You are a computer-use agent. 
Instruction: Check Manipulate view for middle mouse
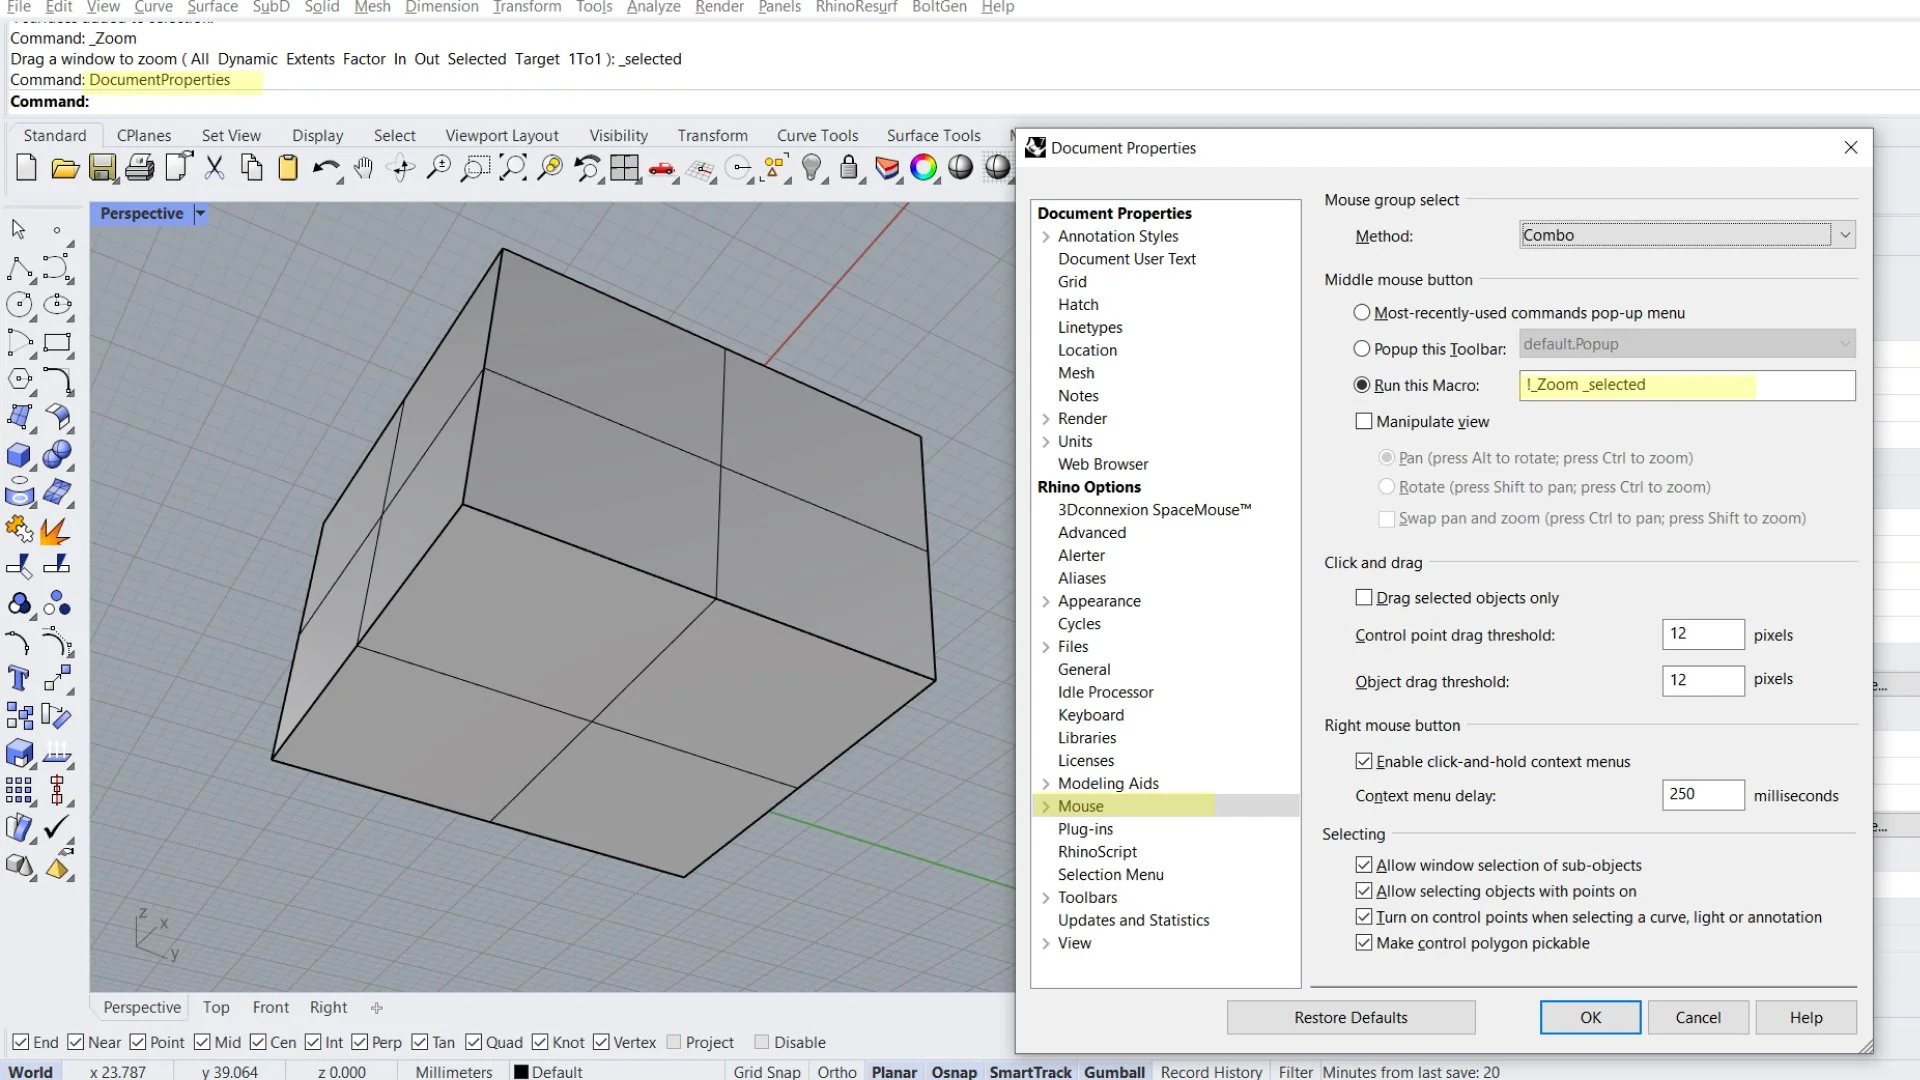(x=1363, y=421)
